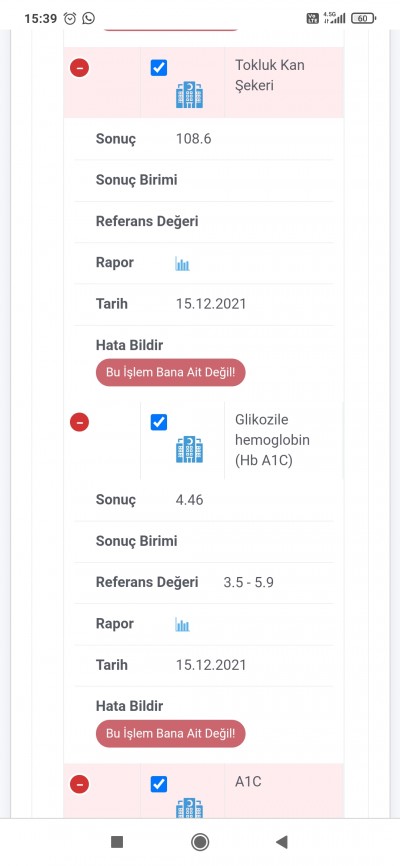400x866 pixels.
Task: Tap the 3.5 - 5.9 reference value
Action: [248, 582]
